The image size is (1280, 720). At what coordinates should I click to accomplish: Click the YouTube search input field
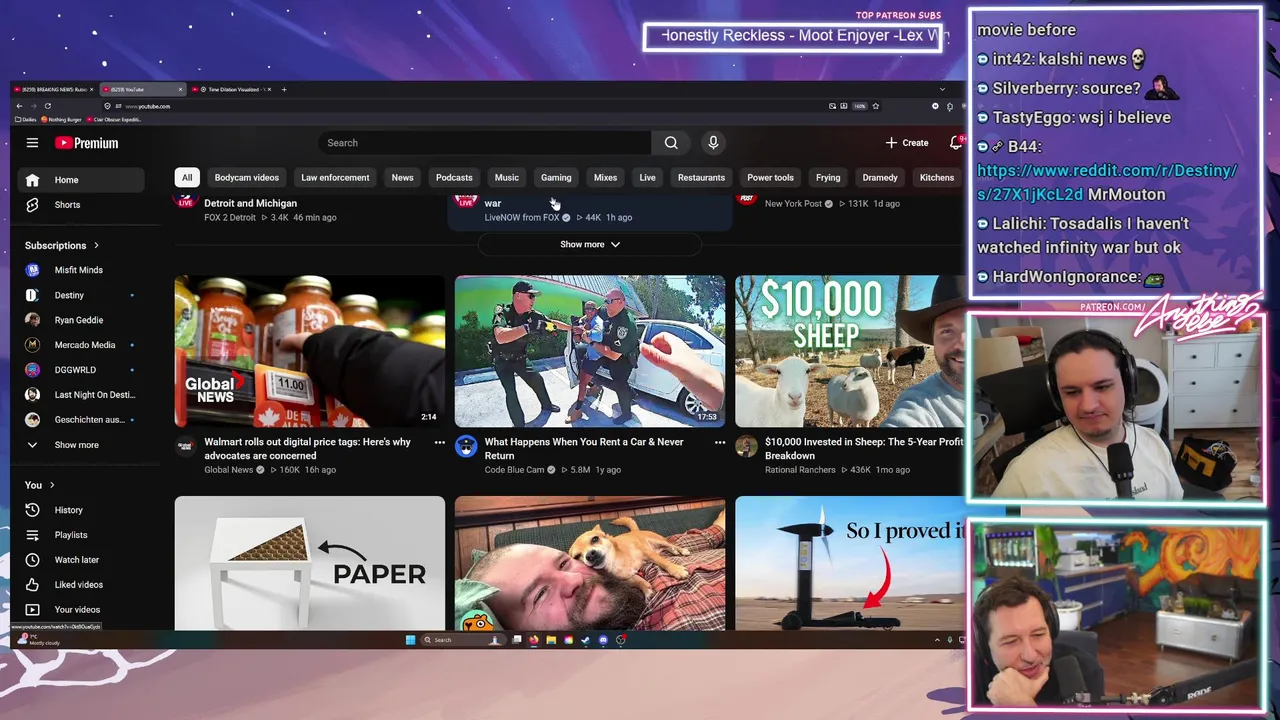pyautogui.click(x=485, y=143)
